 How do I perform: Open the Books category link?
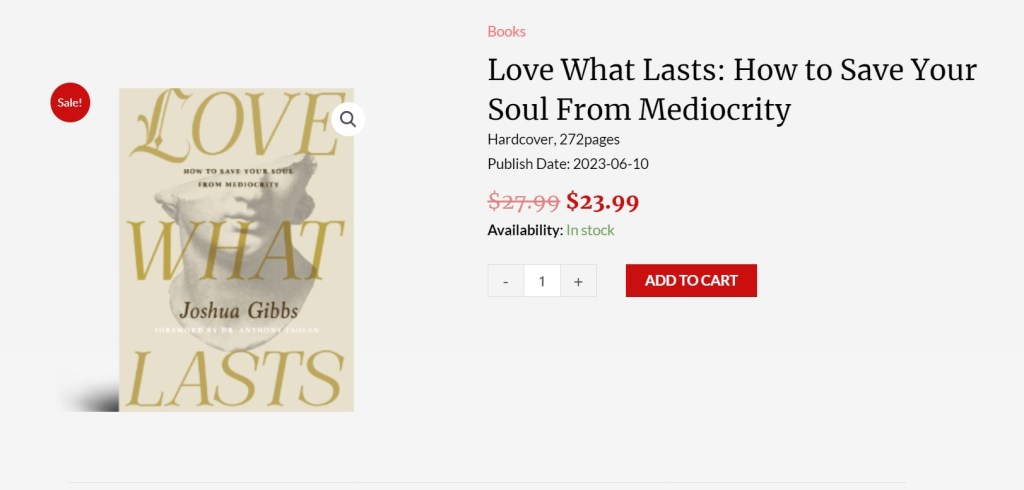coord(506,31)
